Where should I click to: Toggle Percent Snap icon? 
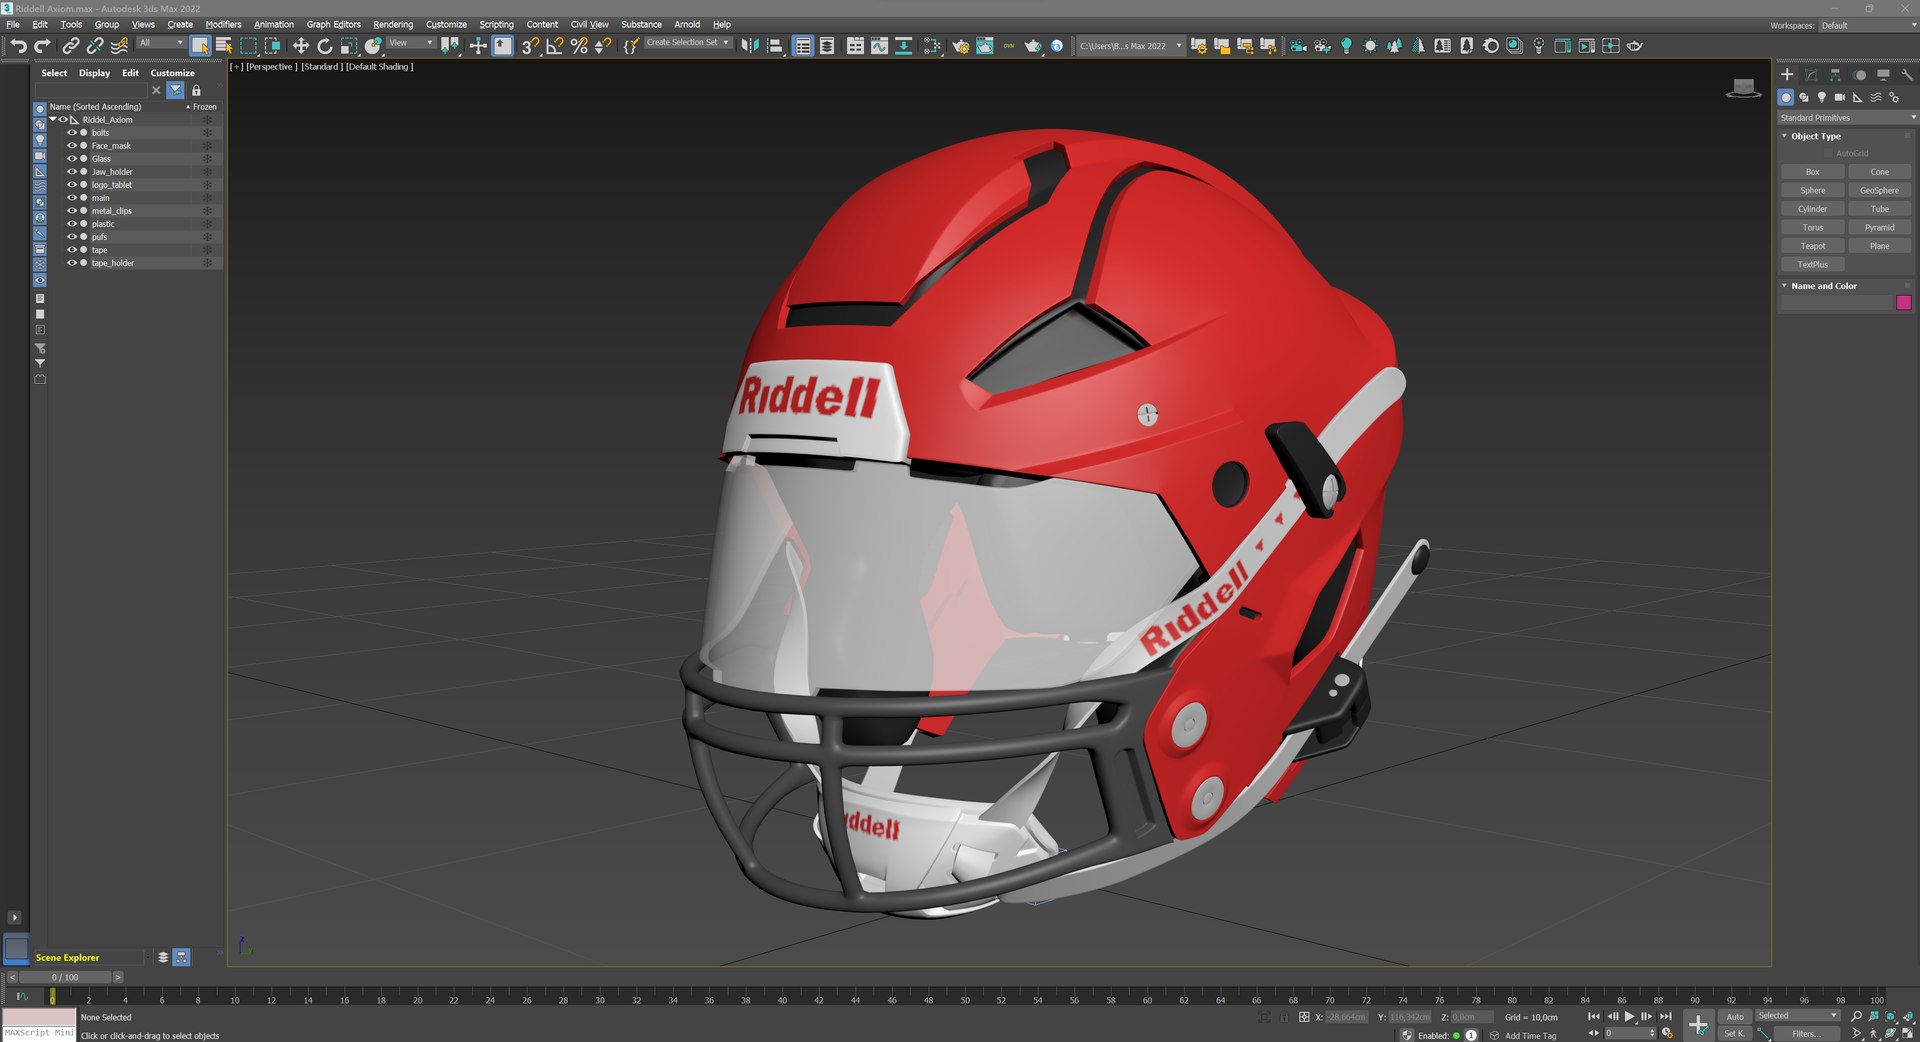[579, 46]
